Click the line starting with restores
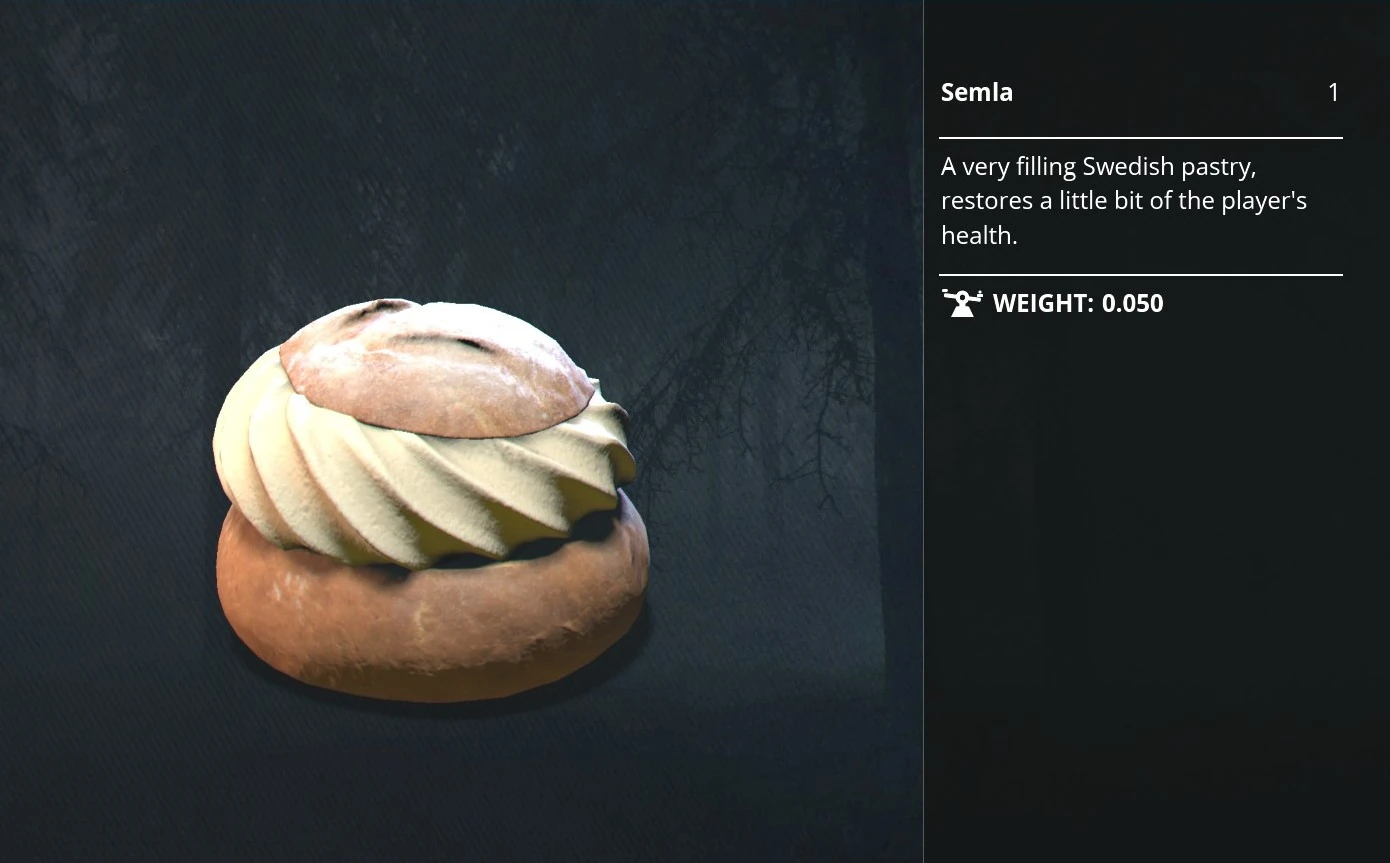This screenshot has width=1390, height=863. (1124, 200)
